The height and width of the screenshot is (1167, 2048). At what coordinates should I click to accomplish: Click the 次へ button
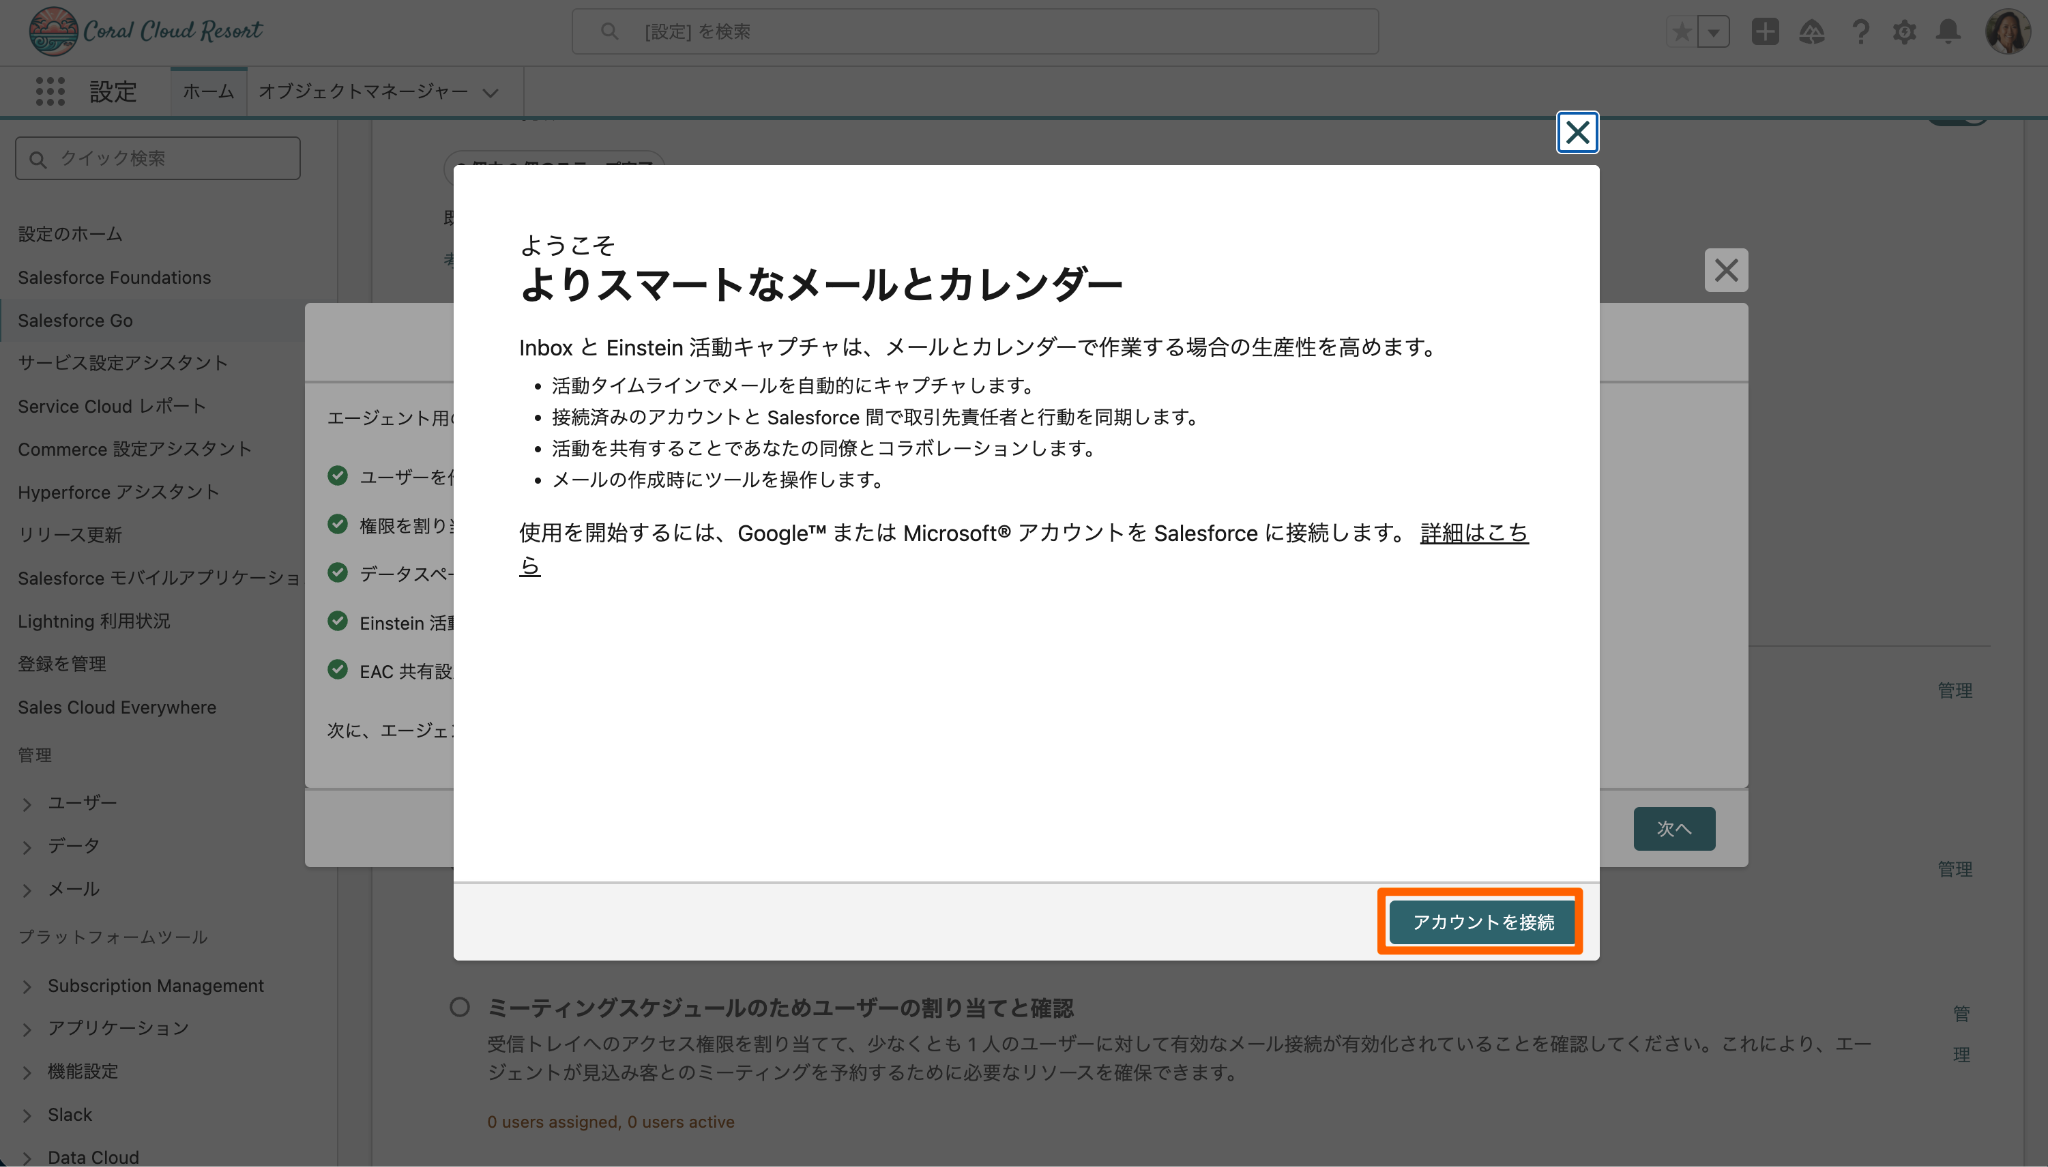(x=1674, y=828)
